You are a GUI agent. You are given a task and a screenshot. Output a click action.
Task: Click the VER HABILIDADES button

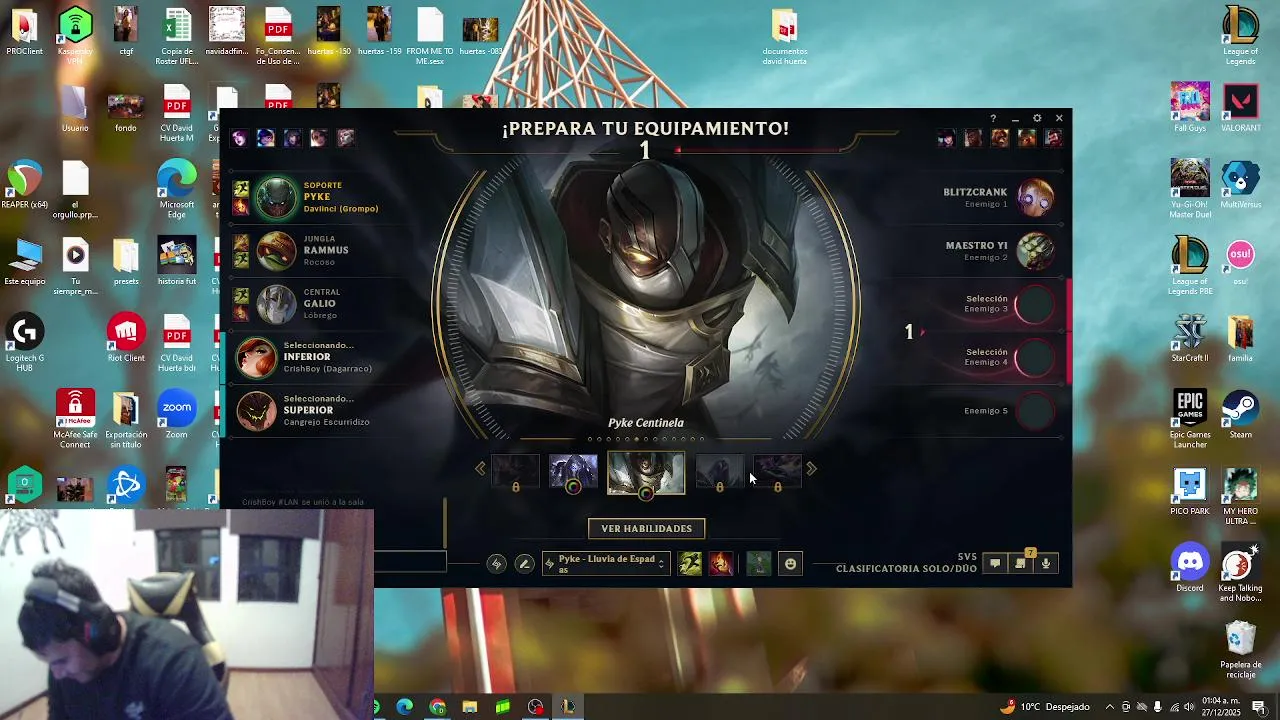pos(646,528)
